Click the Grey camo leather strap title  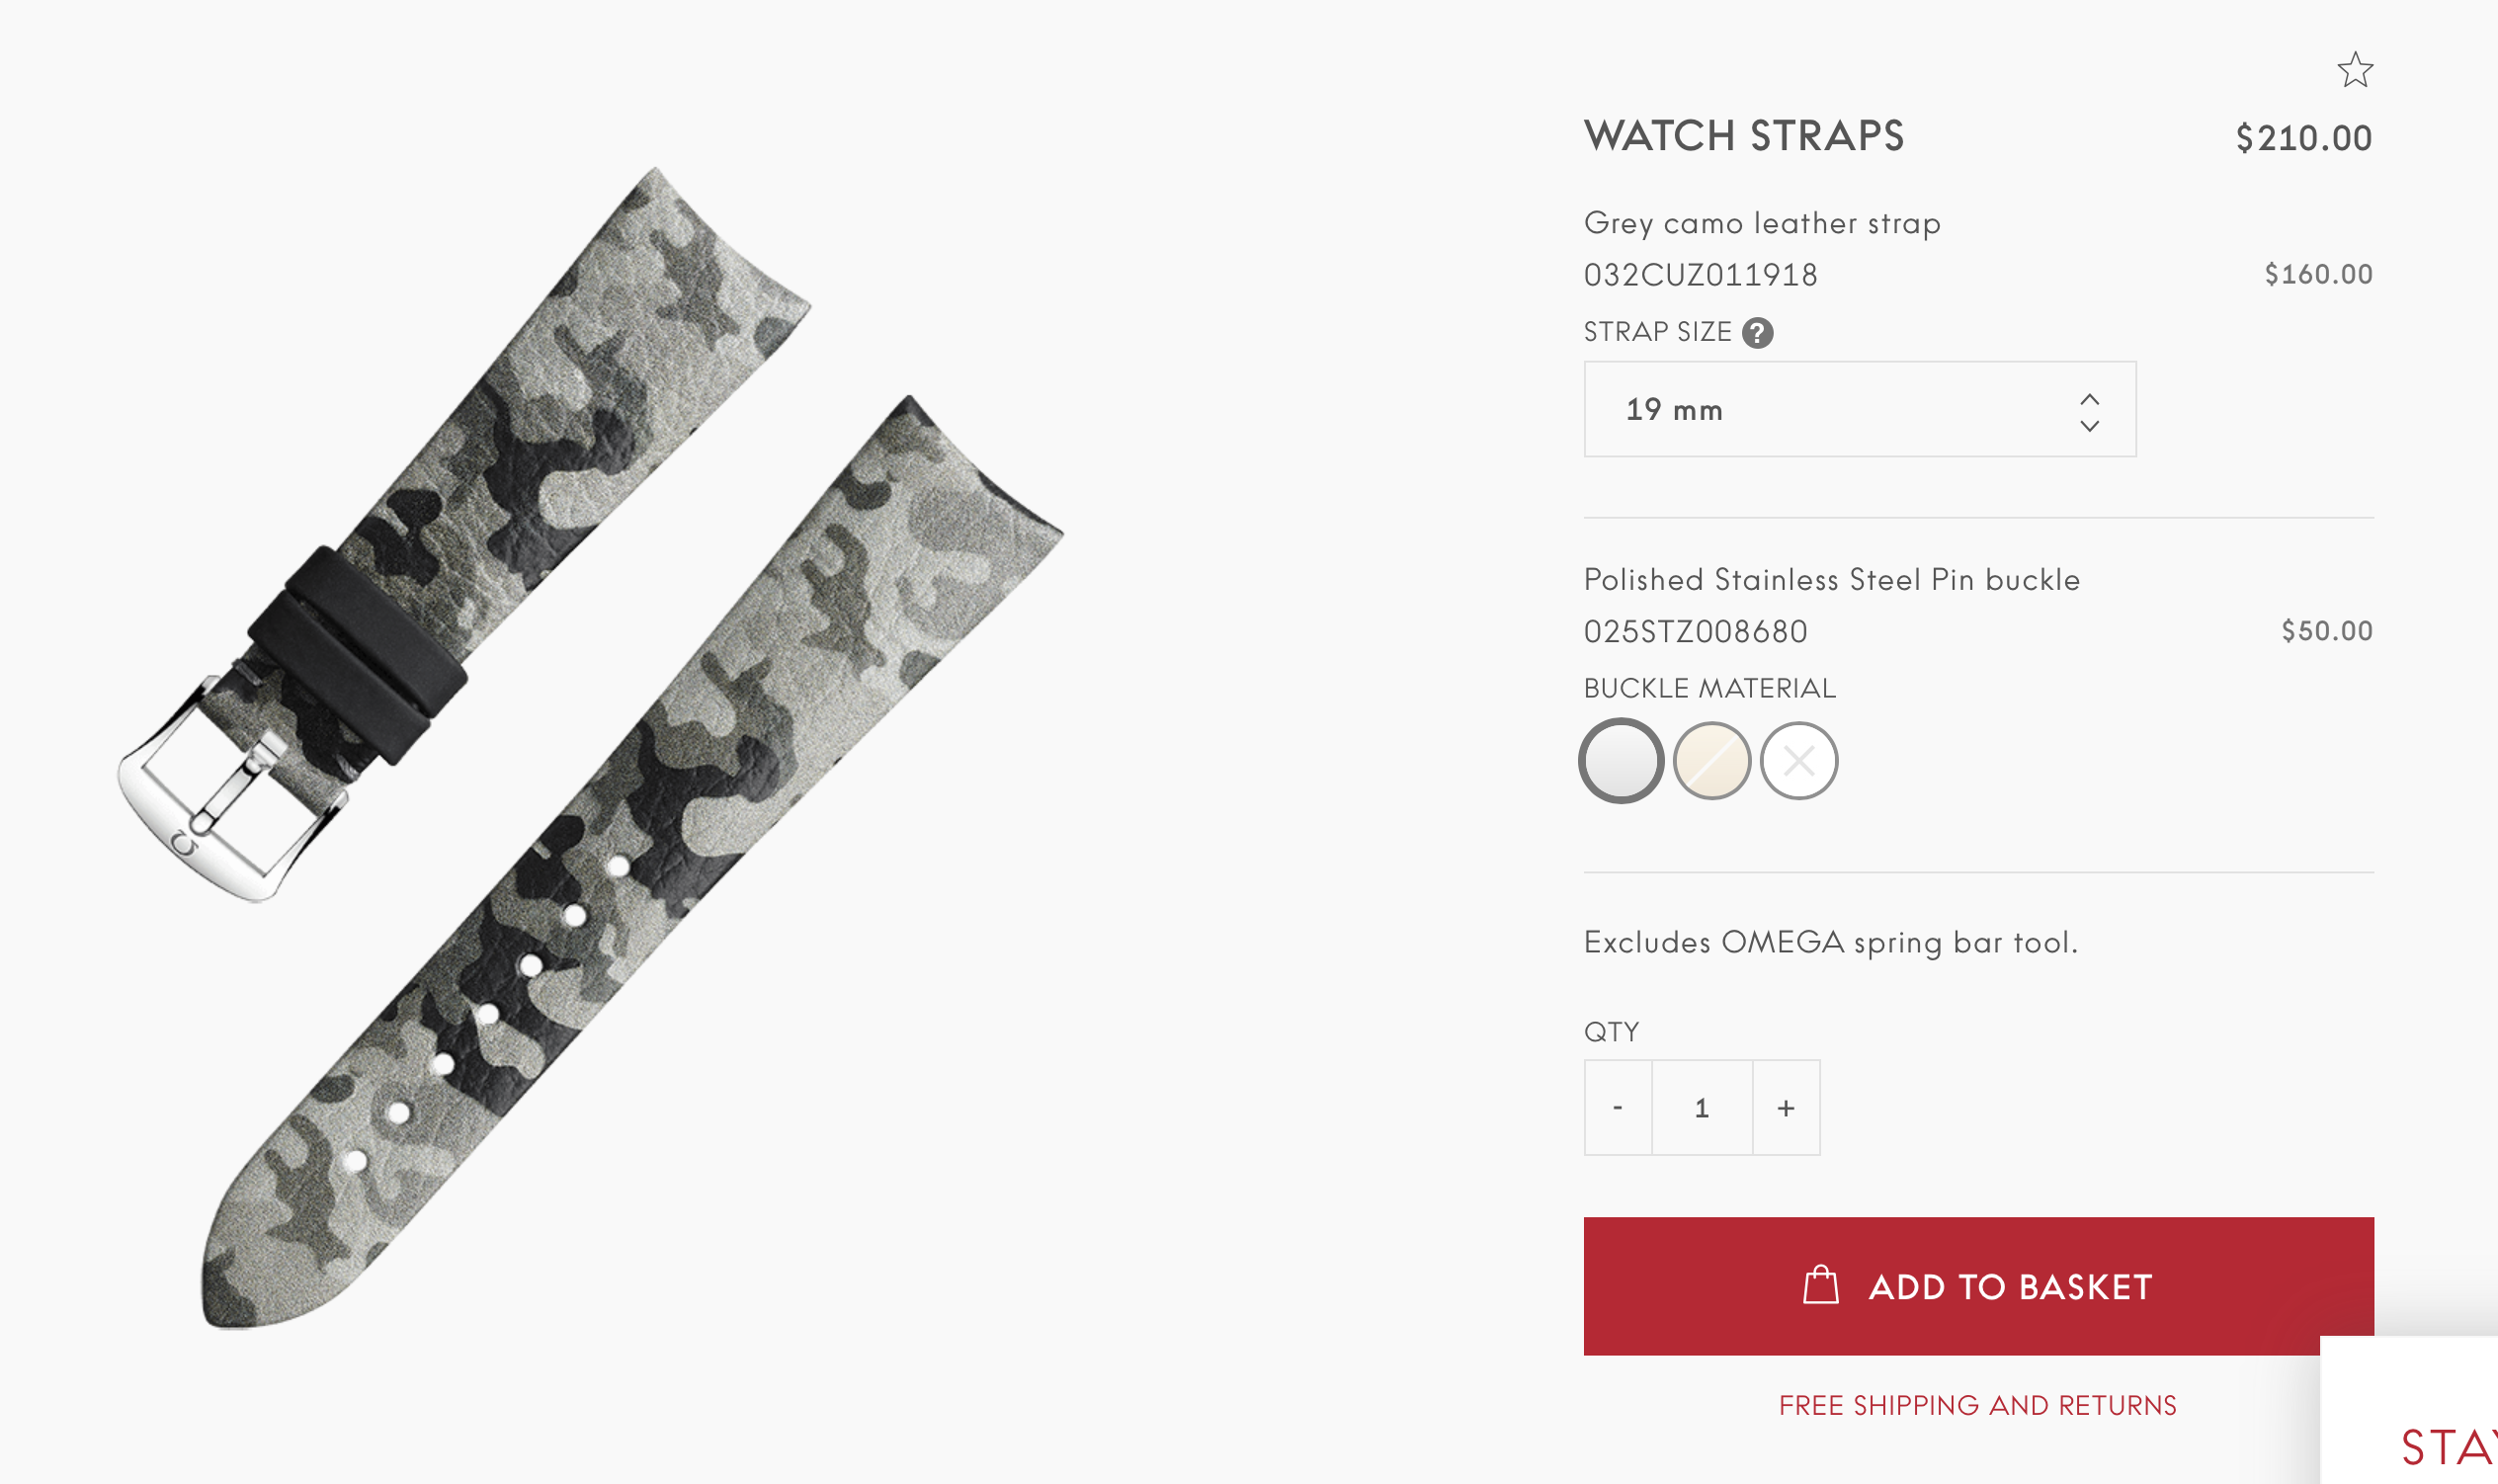click(1761, 223)
